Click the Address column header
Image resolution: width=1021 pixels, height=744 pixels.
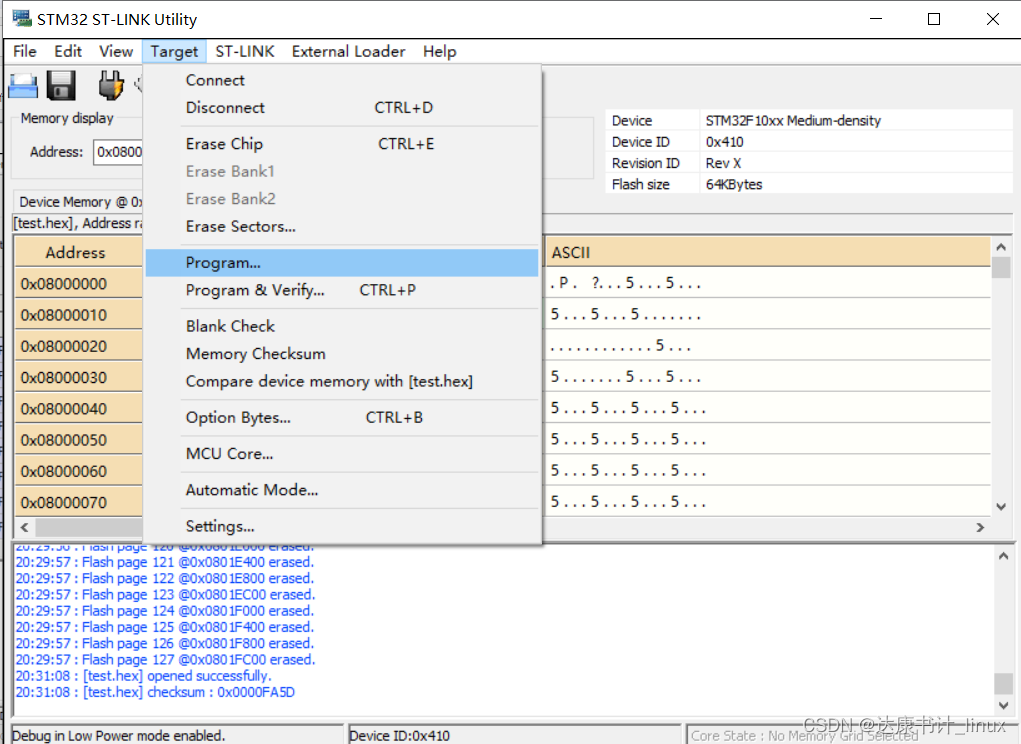tap(78, 253)
